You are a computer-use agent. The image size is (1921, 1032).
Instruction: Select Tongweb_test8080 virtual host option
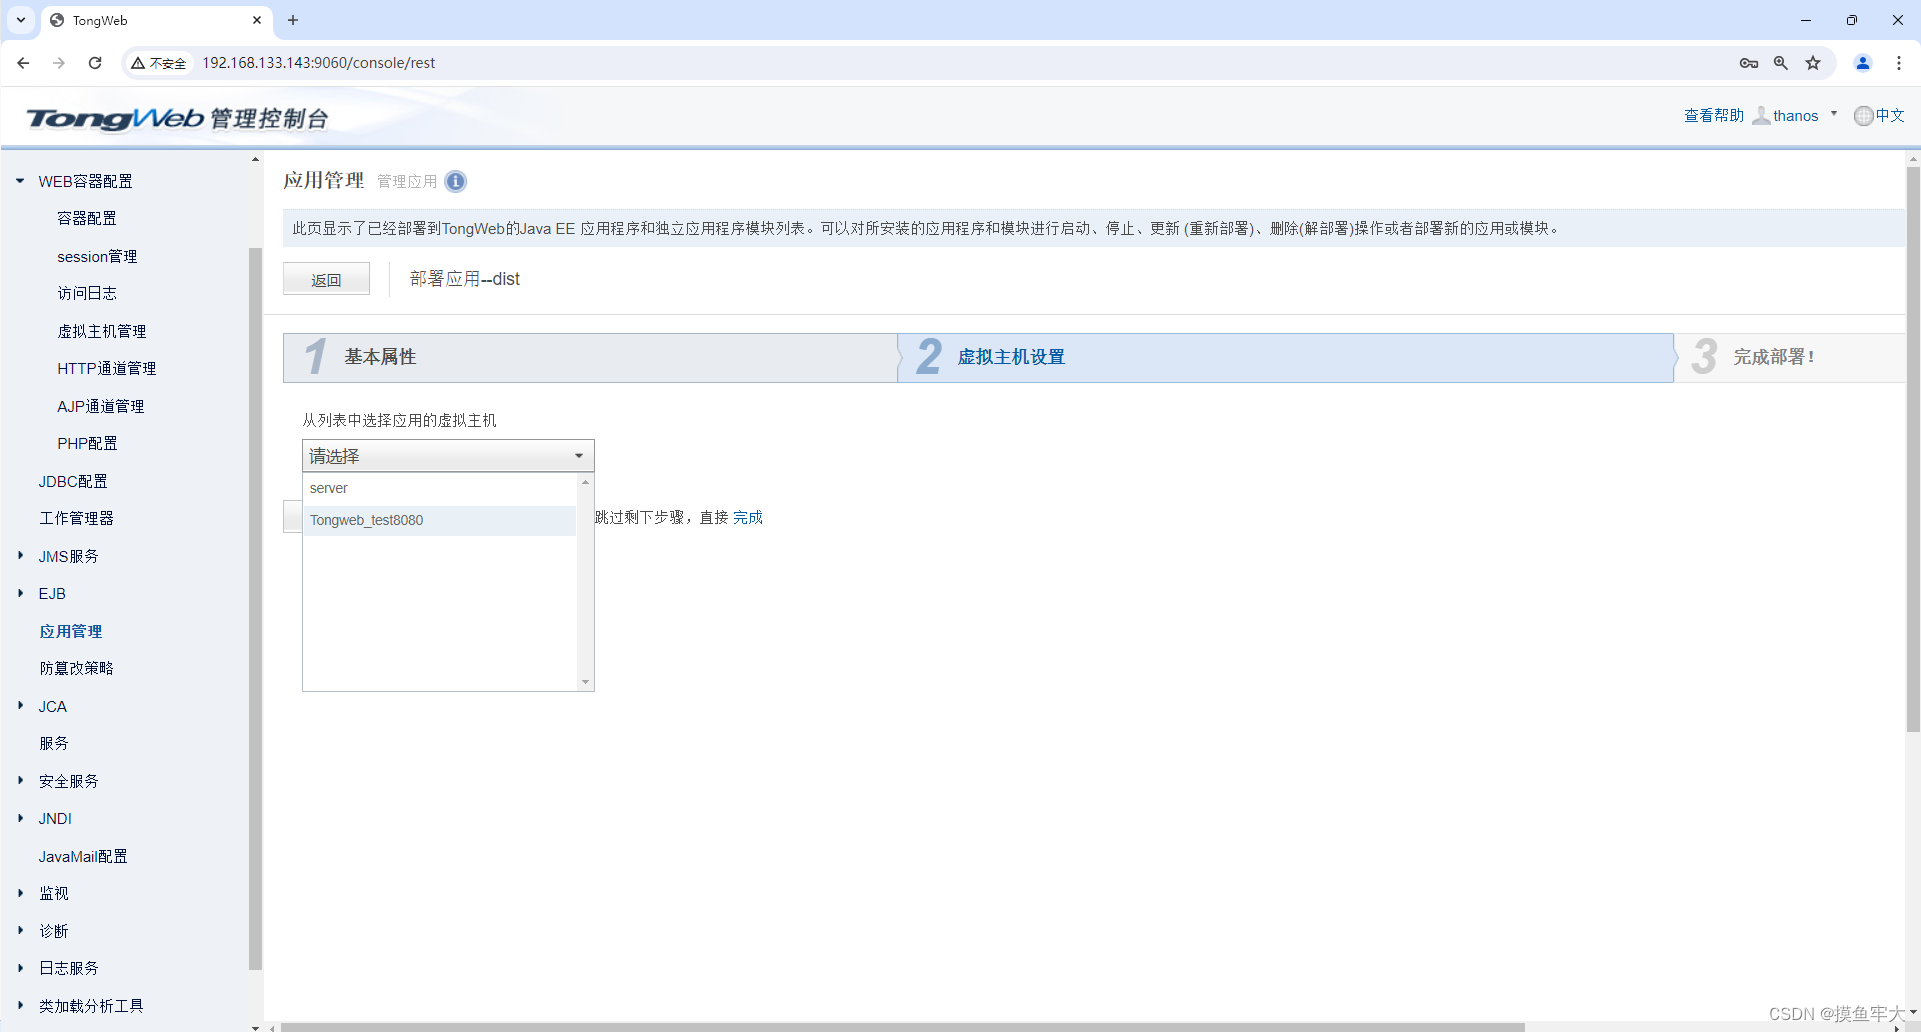click(440, 520)
